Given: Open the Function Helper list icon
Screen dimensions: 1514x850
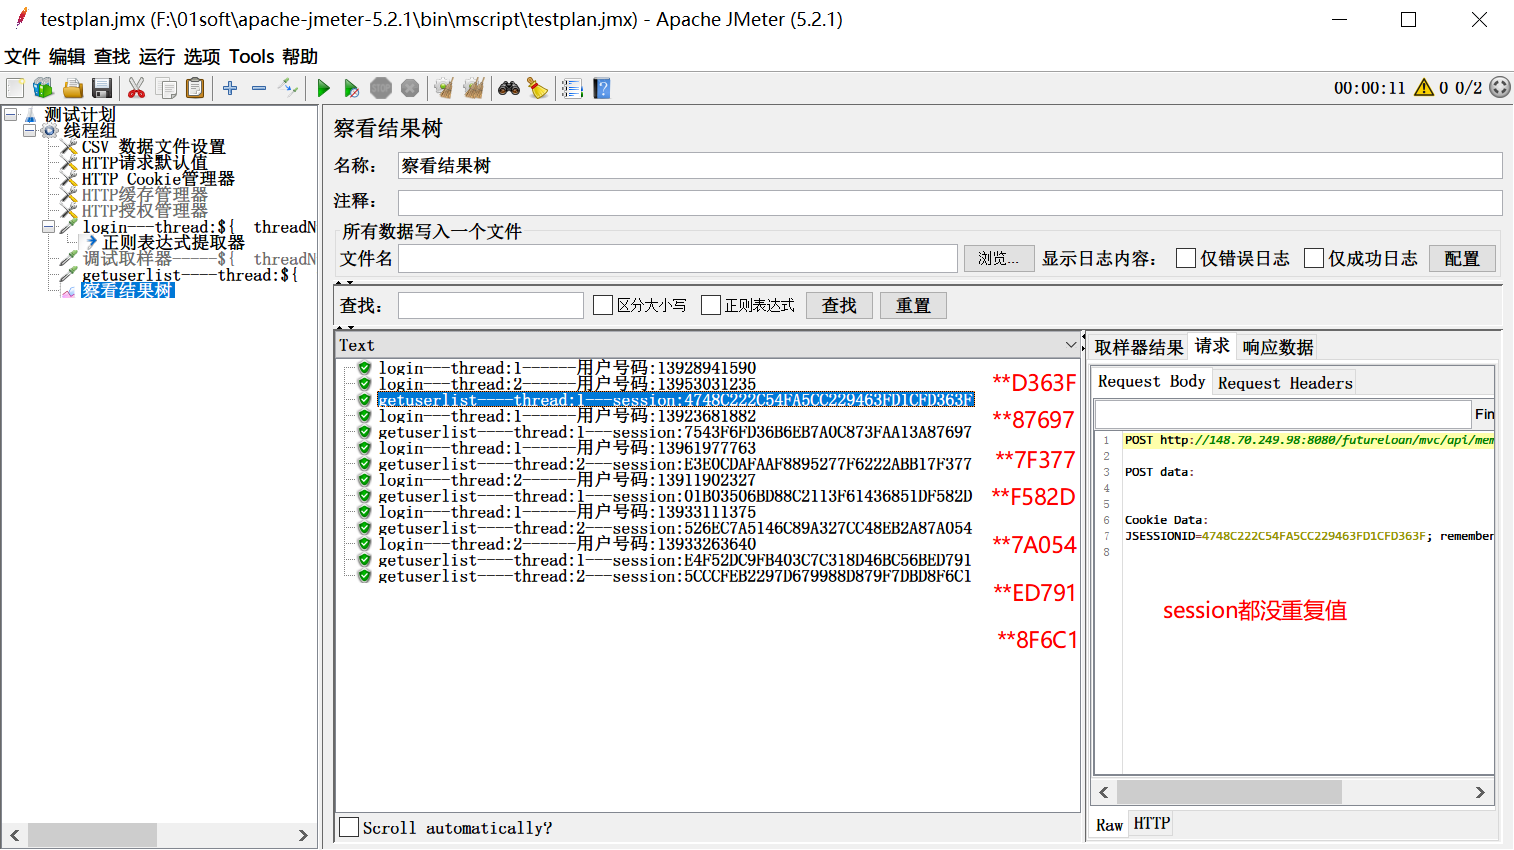Looking at the screenshot, I should point(572,89).
